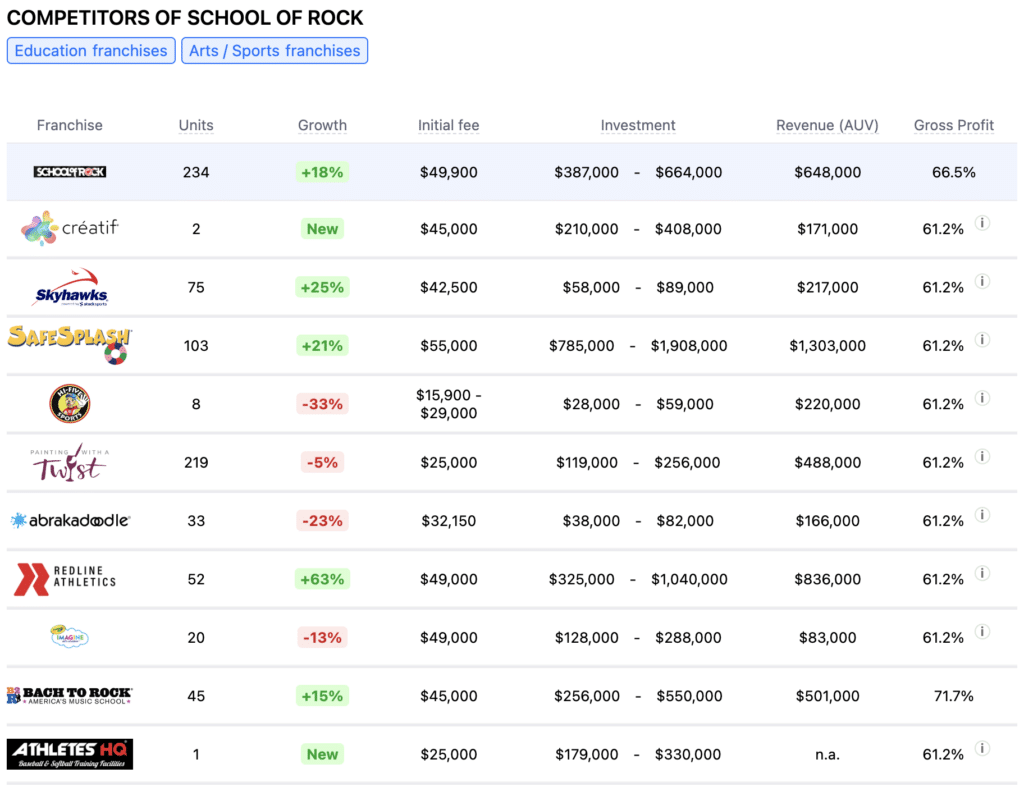Click the New badge in créatif row
1024x796 pixels.
323,229
